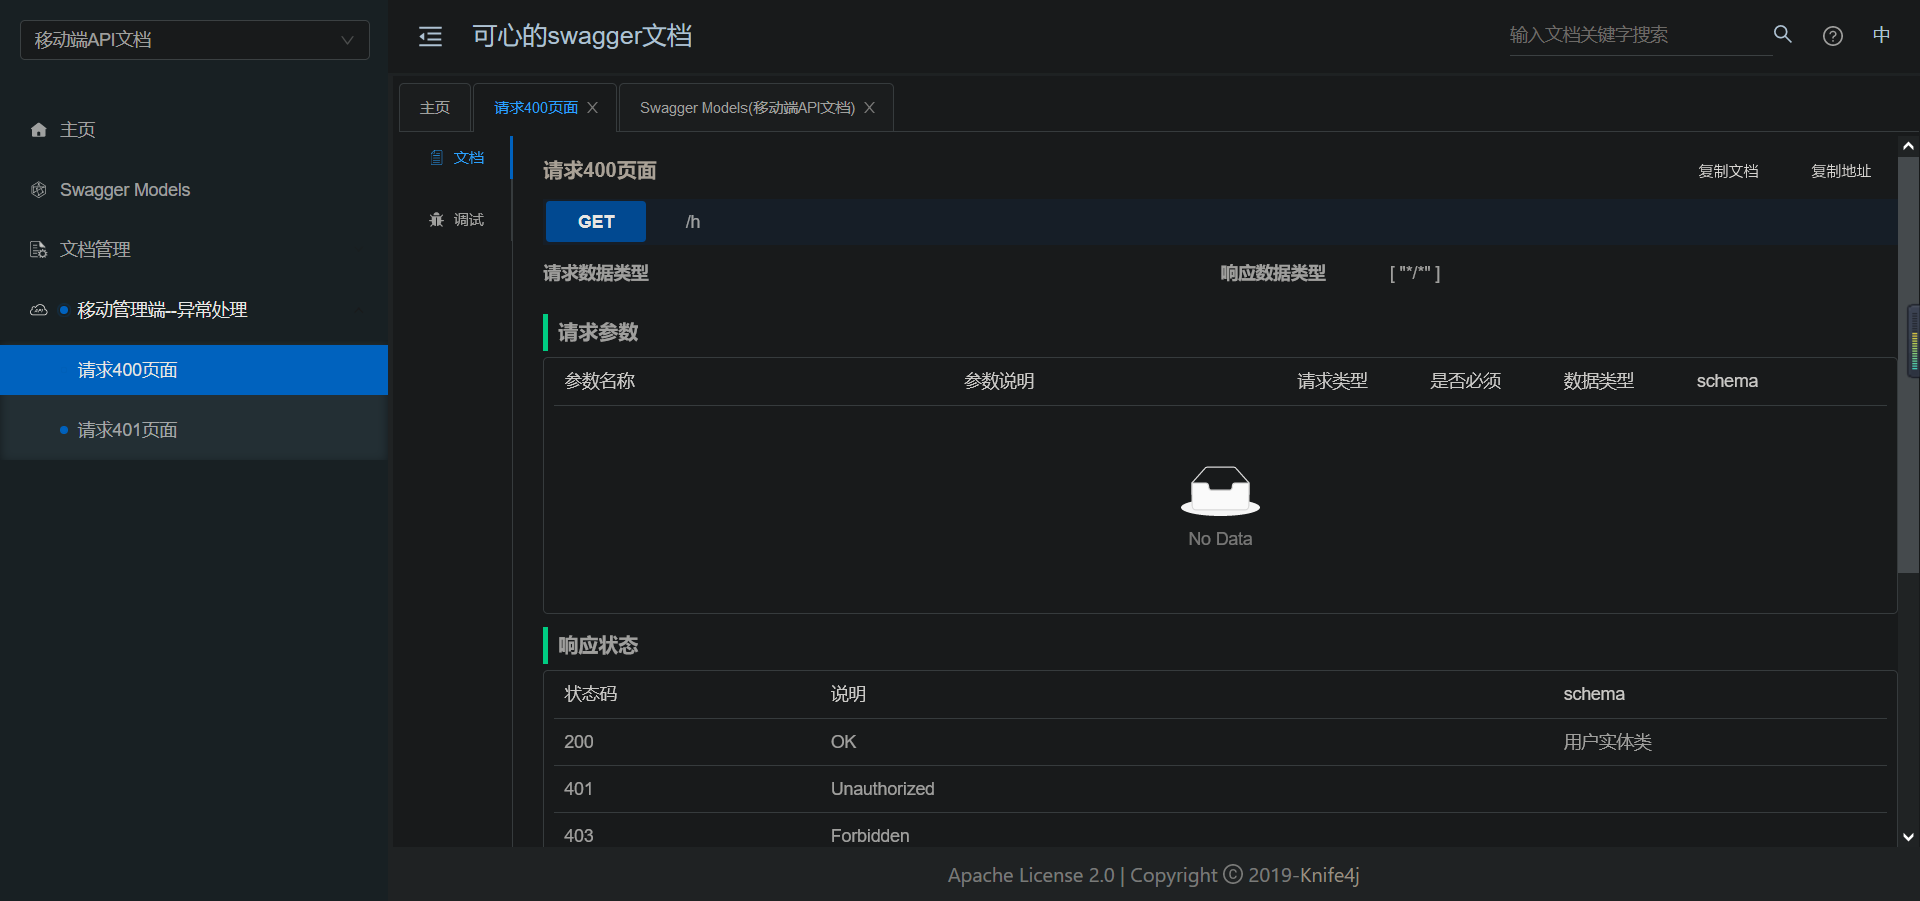The width and height of the screenshot is (1920, 901).
Task: Click the sidebar collapse icon
Action: (430, 36)
